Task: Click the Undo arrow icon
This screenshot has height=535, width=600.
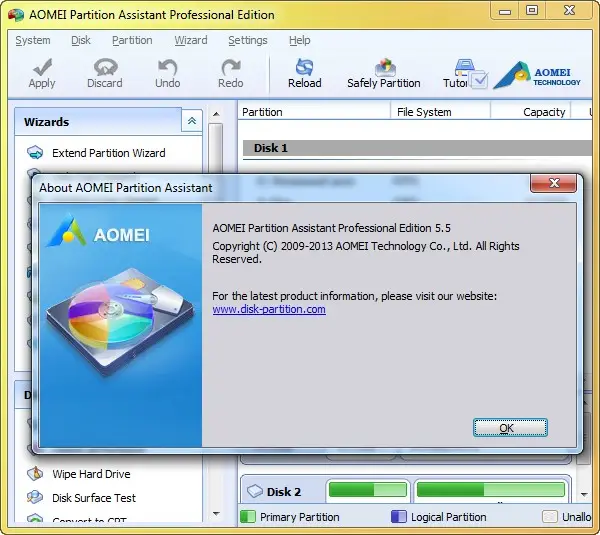Action: 168,67
